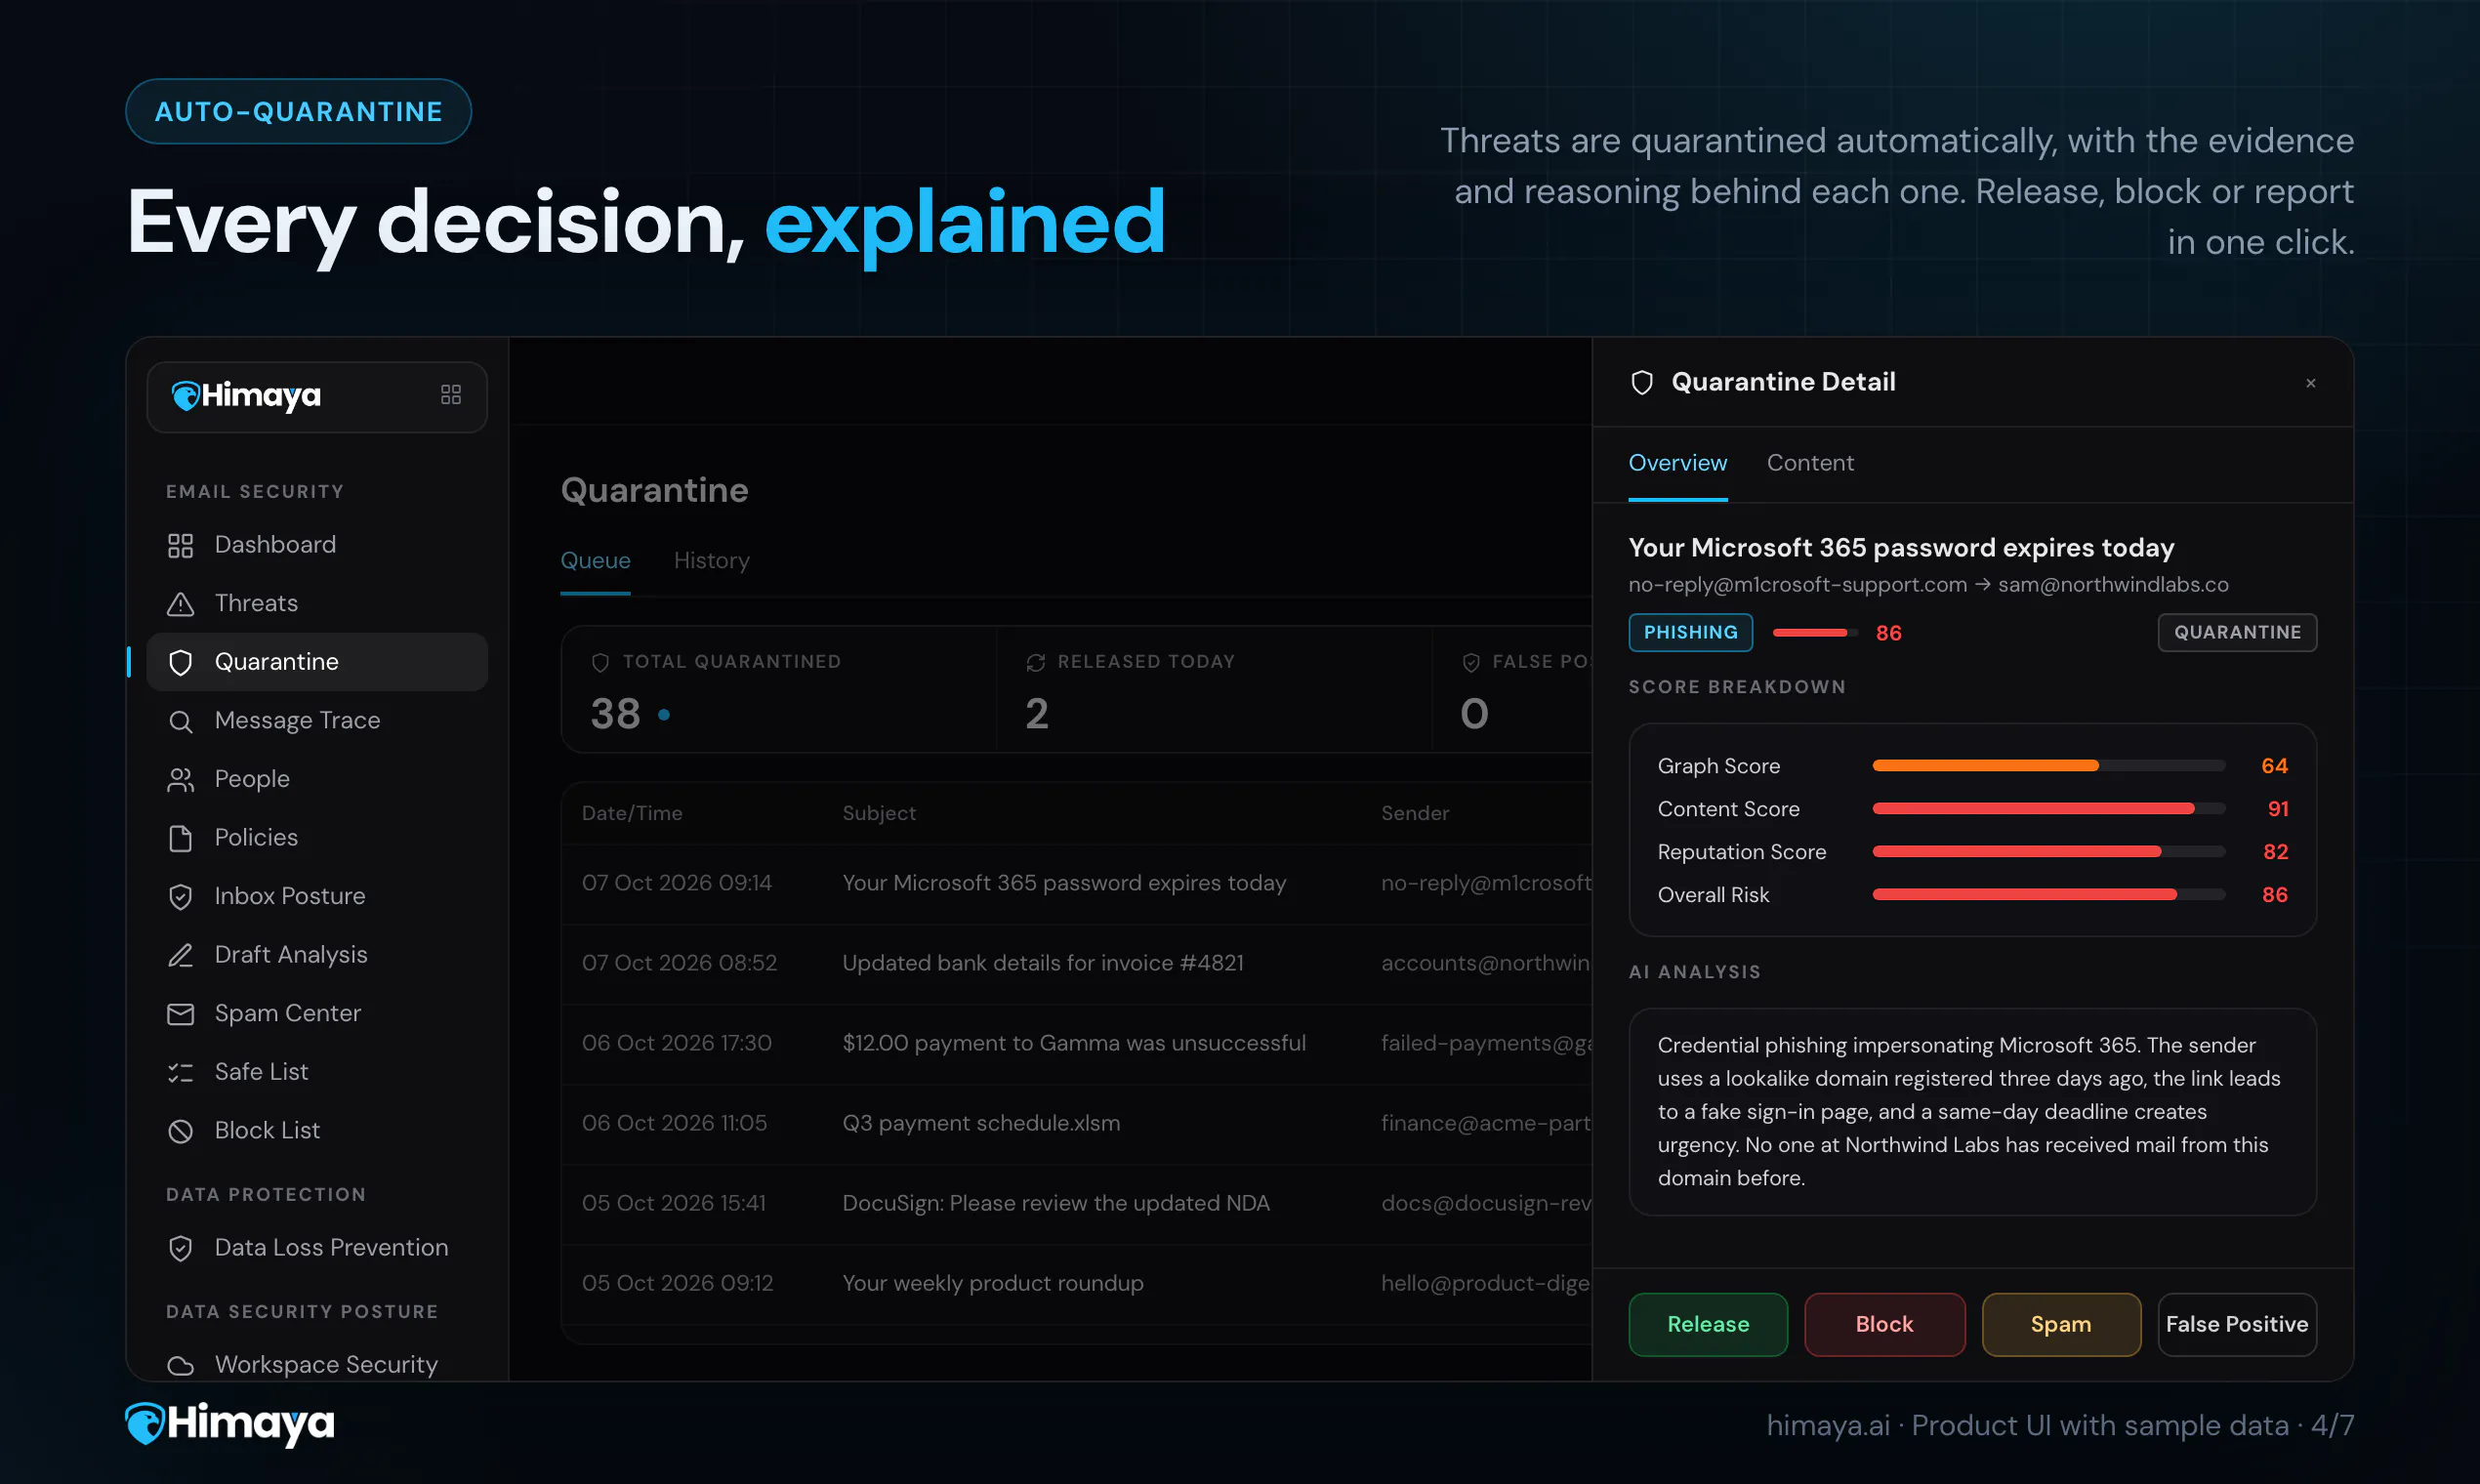
Task: Click the '07 Oct 2026 09:14' date cell
Action: click(x=677, y=883)
